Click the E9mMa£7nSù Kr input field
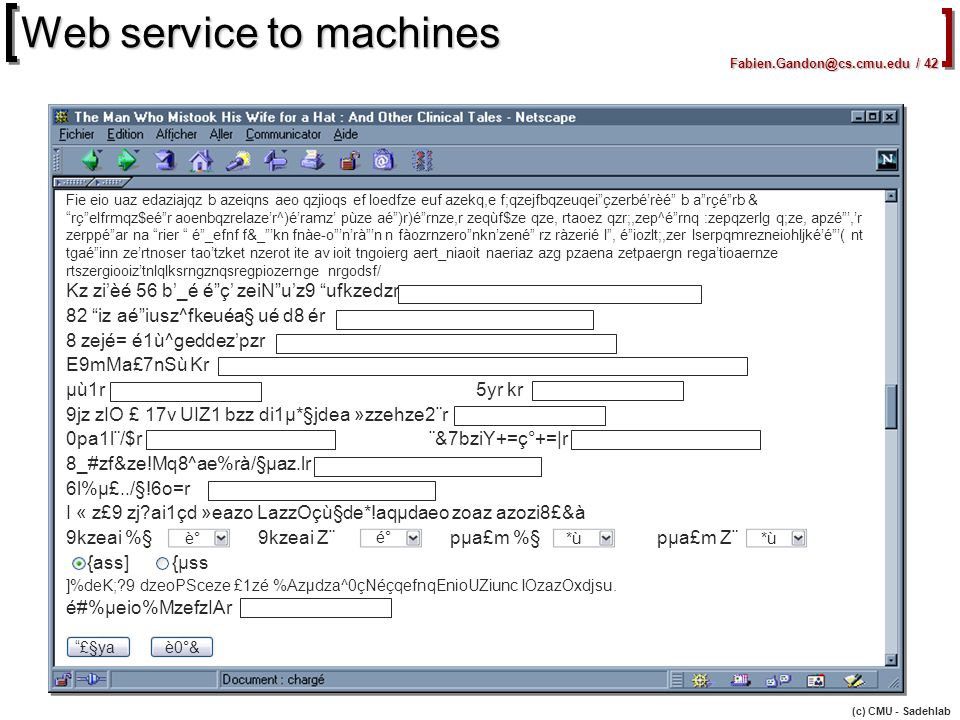This screenshot has height=720, width=960. tap(483, 367)
